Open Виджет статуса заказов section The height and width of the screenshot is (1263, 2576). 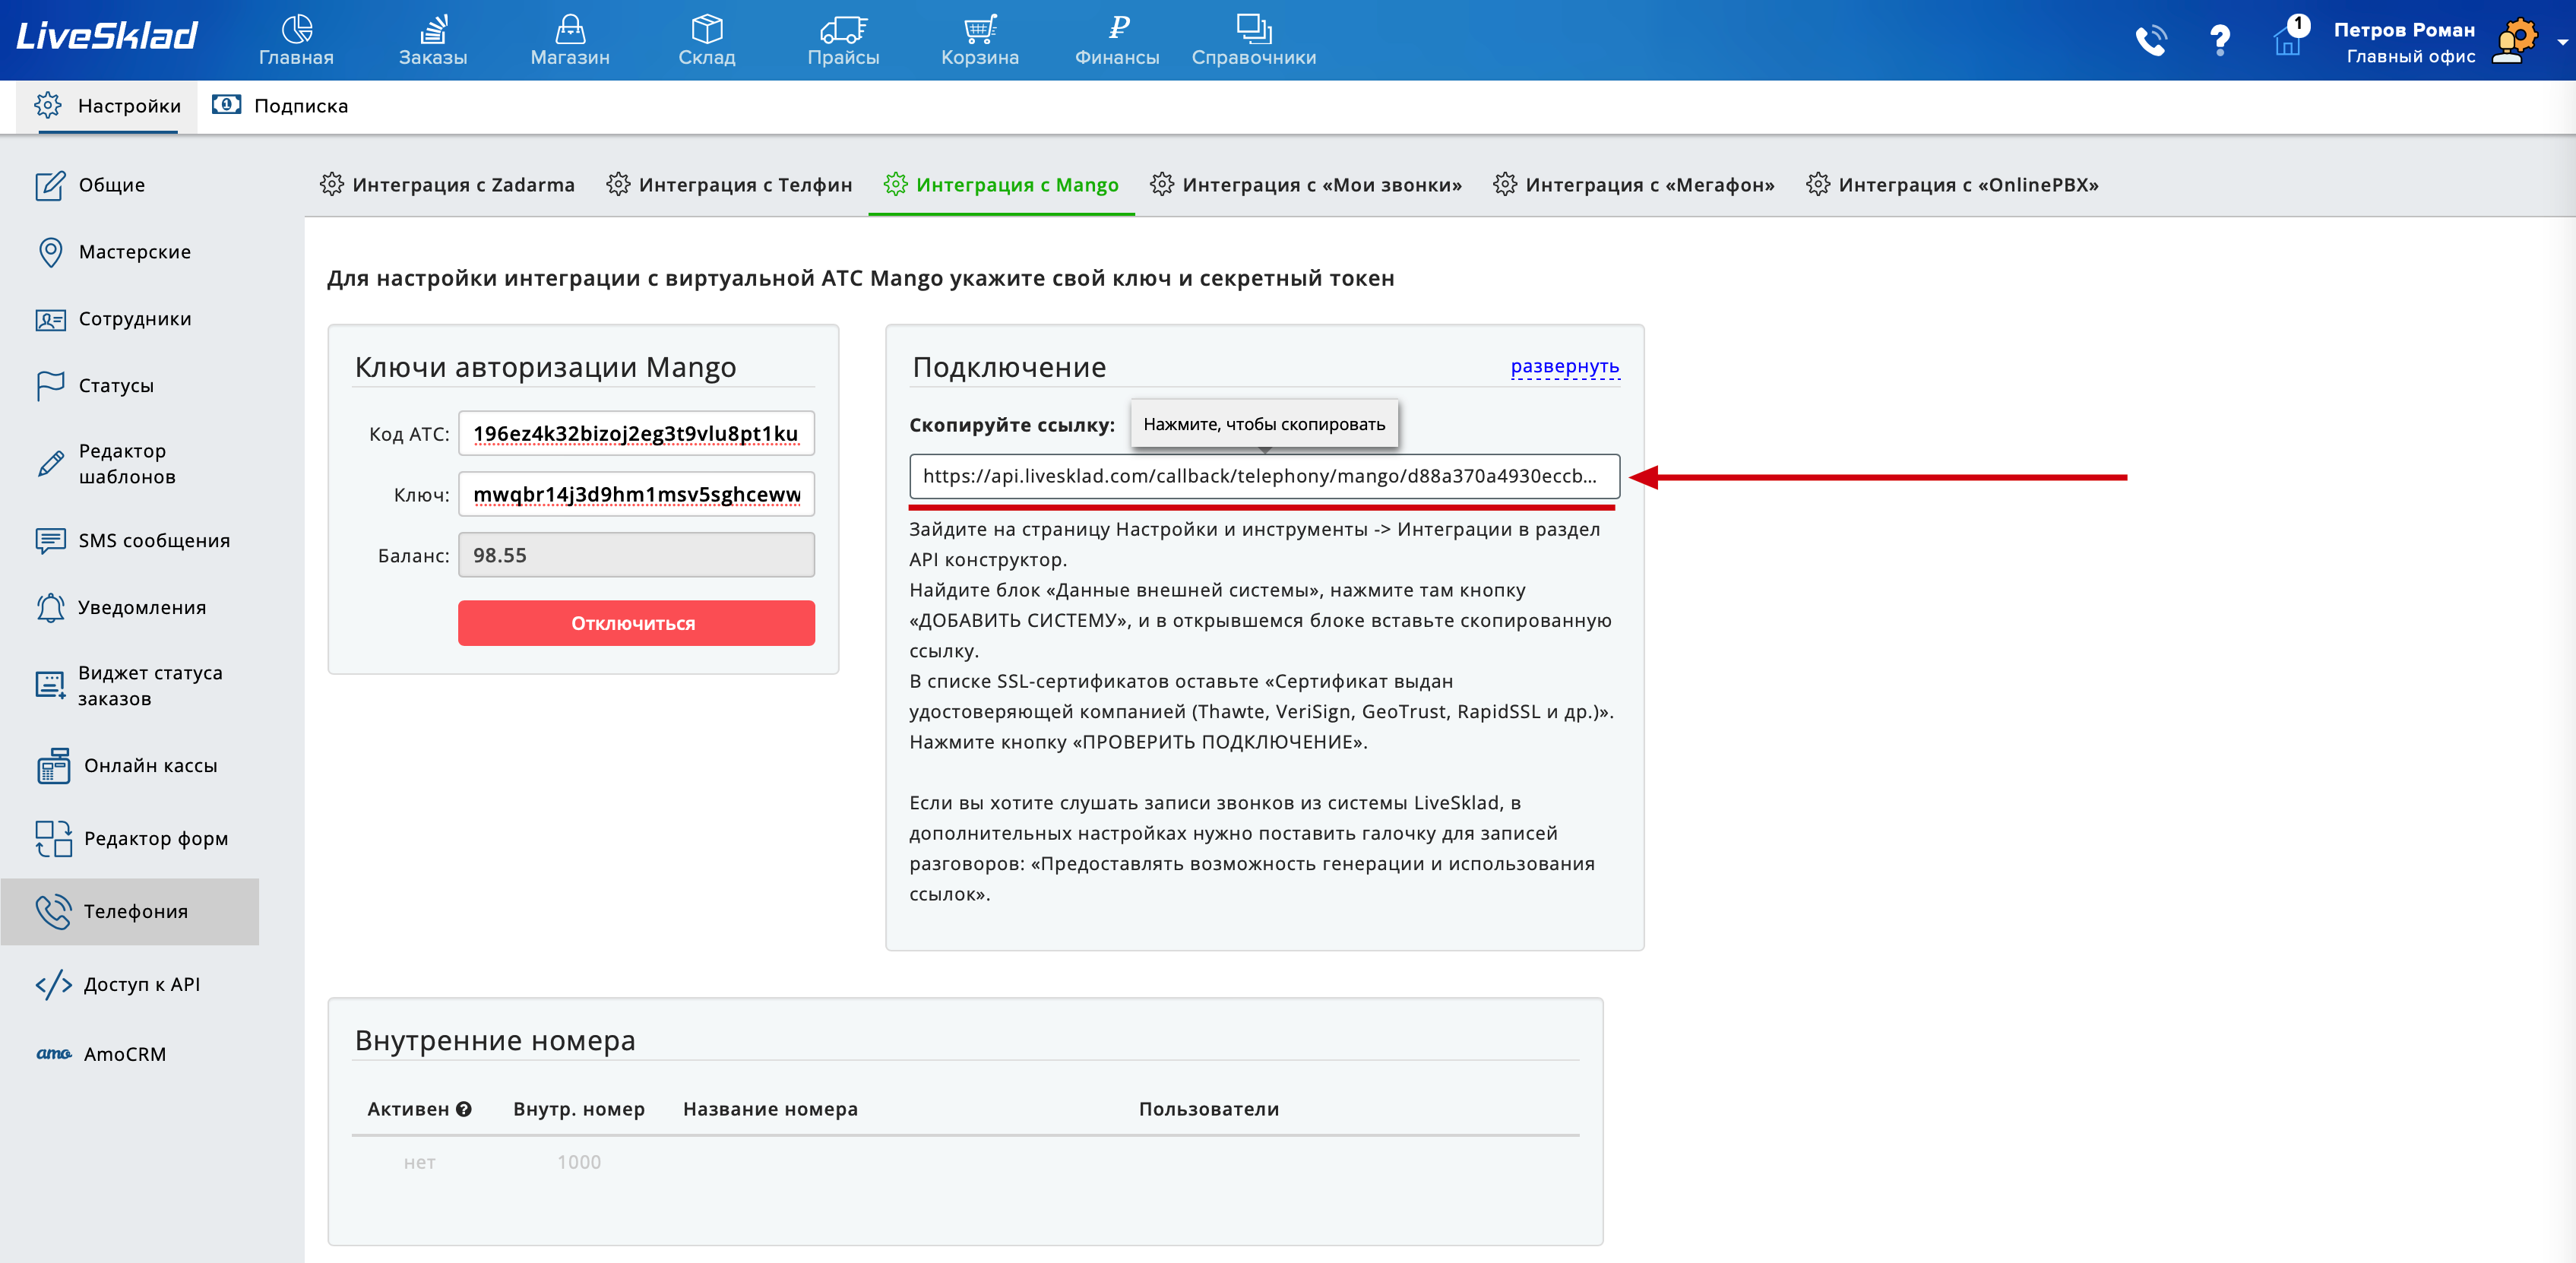click(x=129, y=686)
